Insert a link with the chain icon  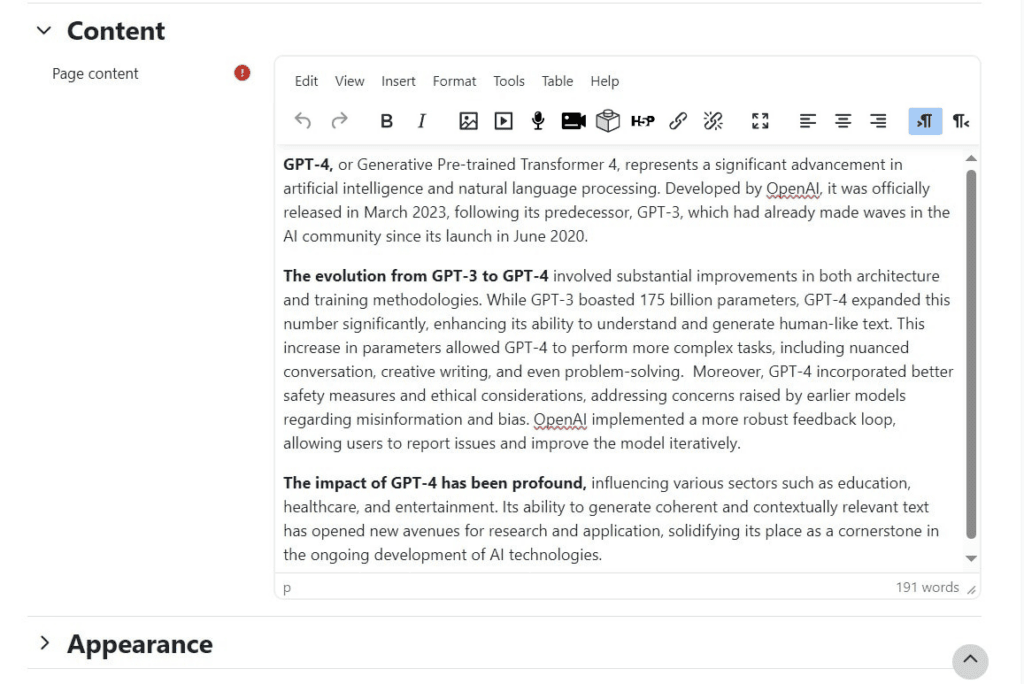678,121
